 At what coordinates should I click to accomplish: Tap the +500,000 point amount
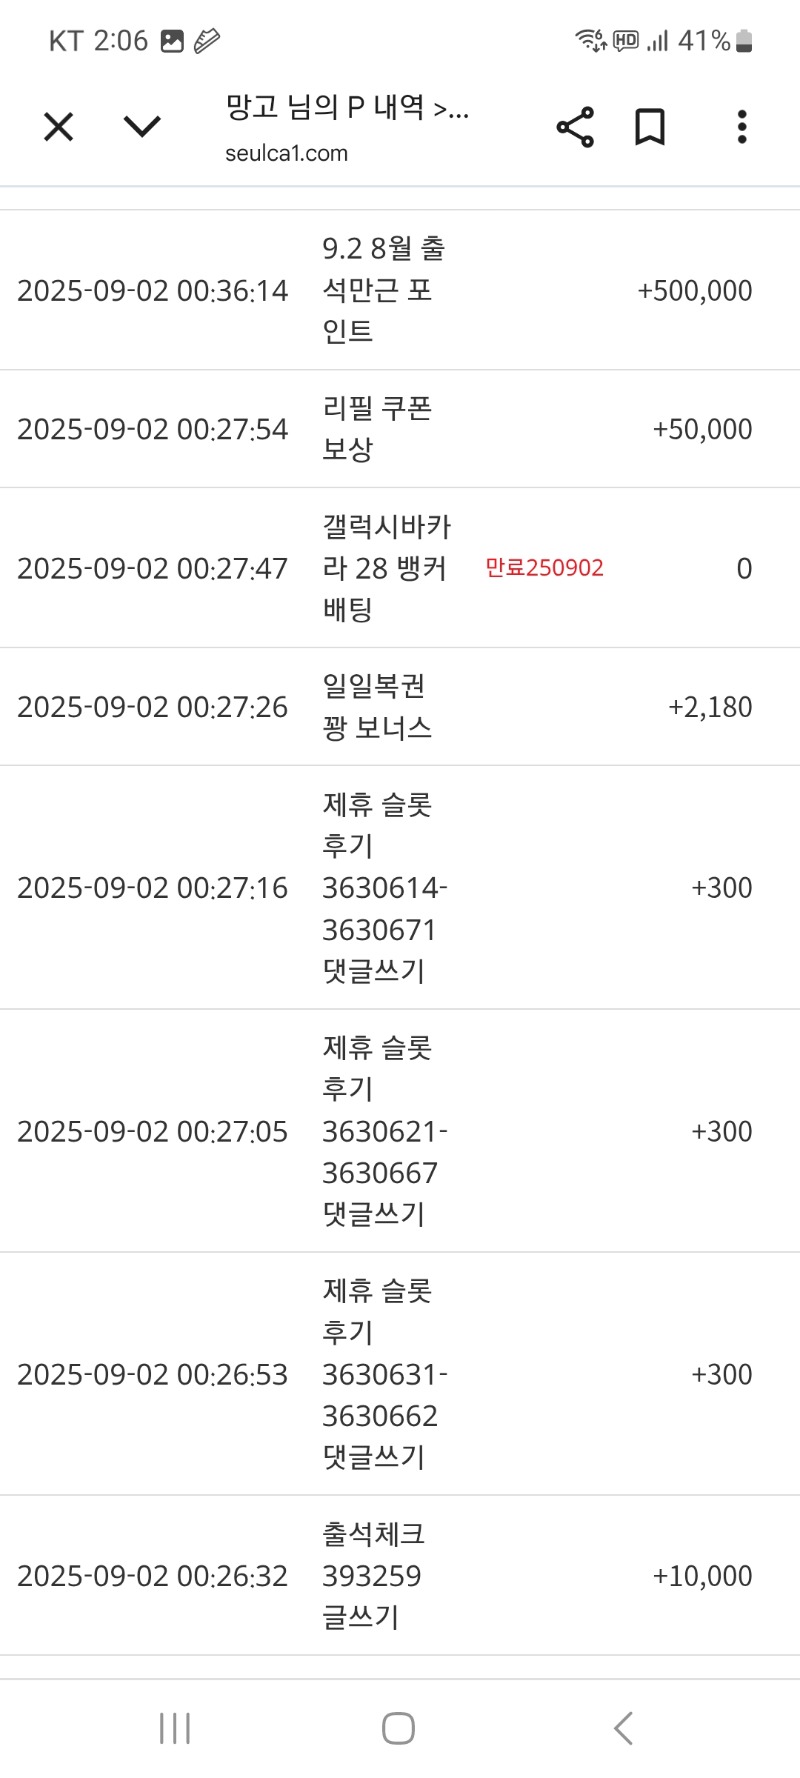coord(695,291)
